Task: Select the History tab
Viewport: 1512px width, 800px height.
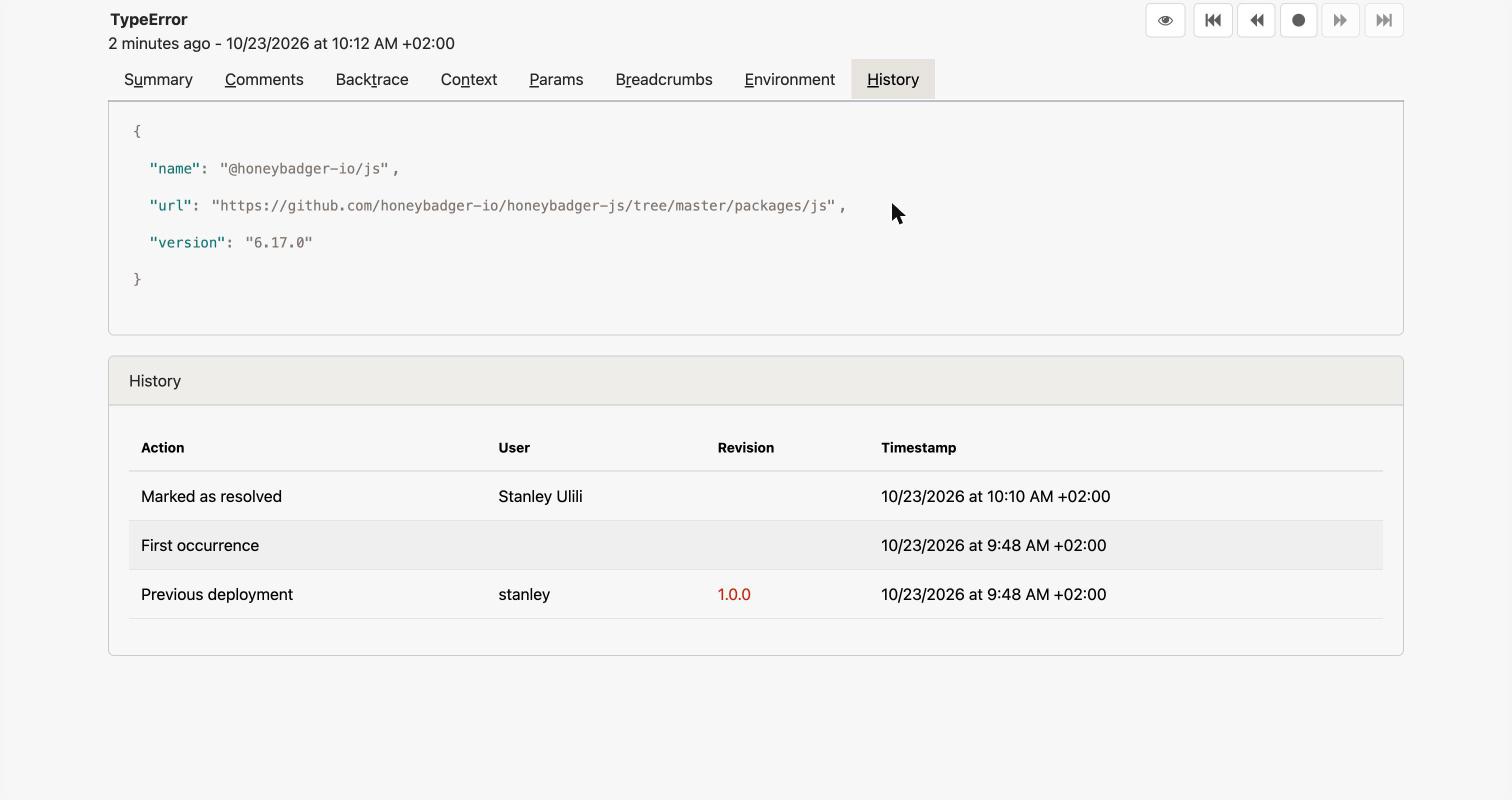Action: [x=893, y=79]
